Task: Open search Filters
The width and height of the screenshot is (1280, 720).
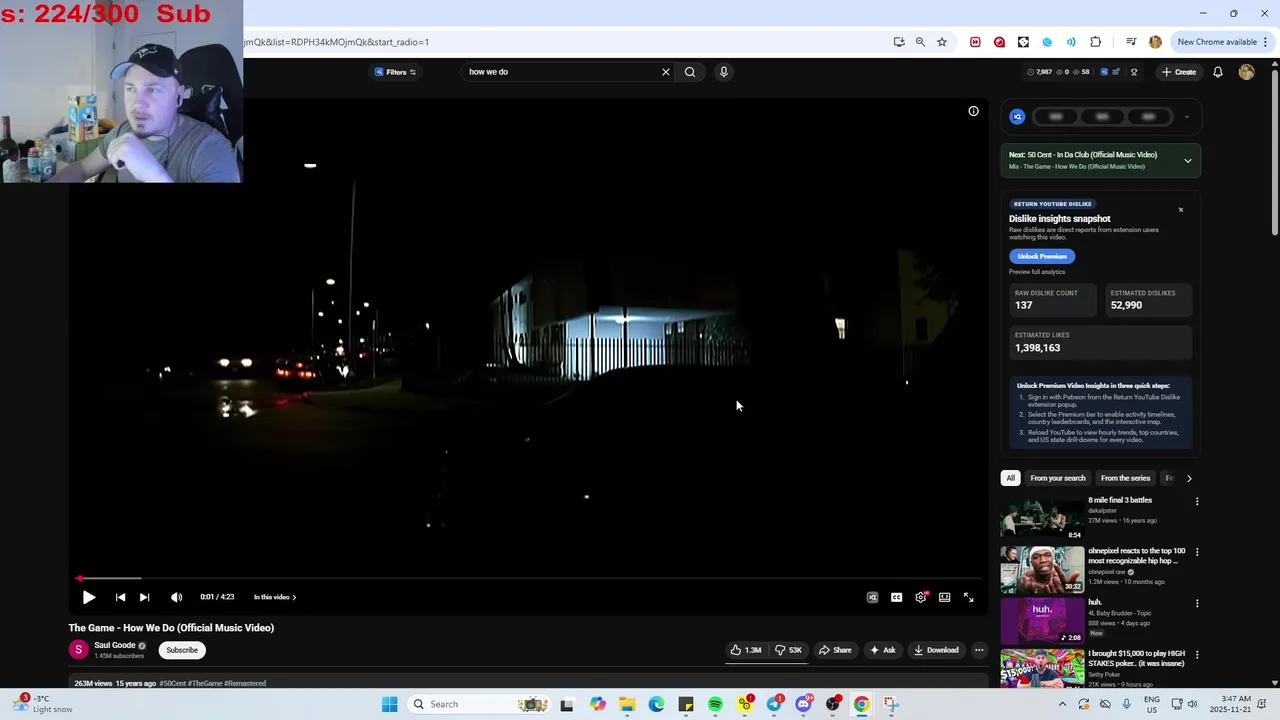Action: [395, 72]
